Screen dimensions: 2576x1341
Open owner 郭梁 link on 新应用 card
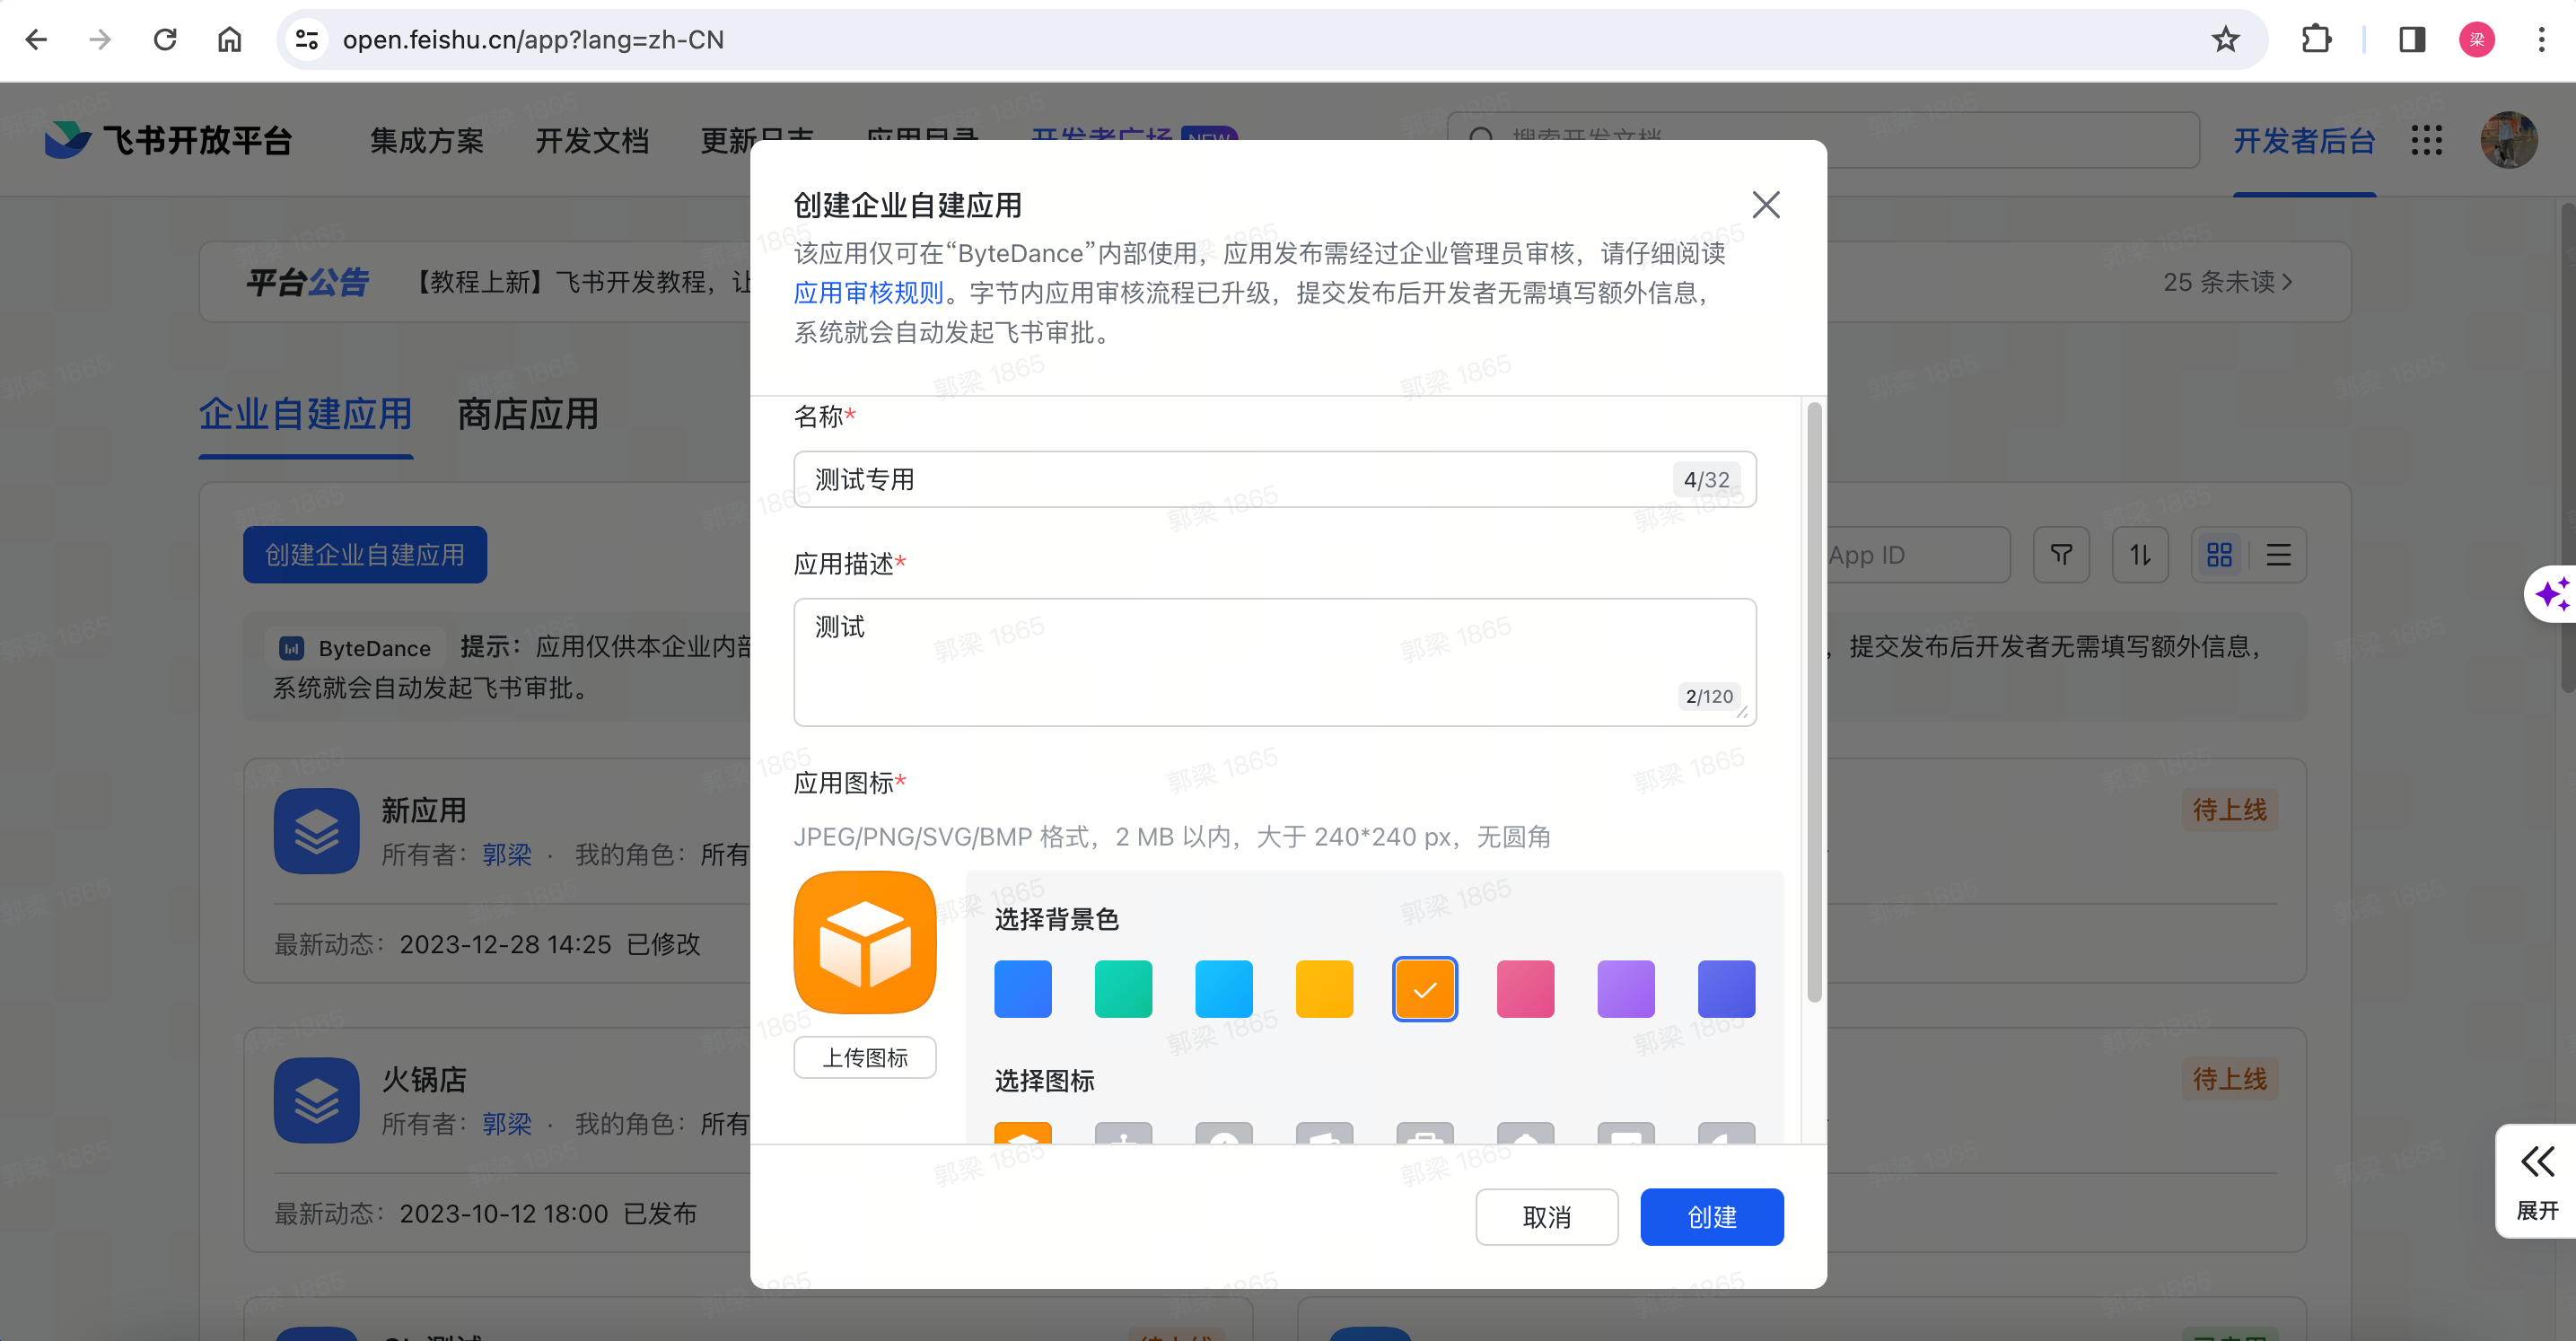(x=507, y=855)
